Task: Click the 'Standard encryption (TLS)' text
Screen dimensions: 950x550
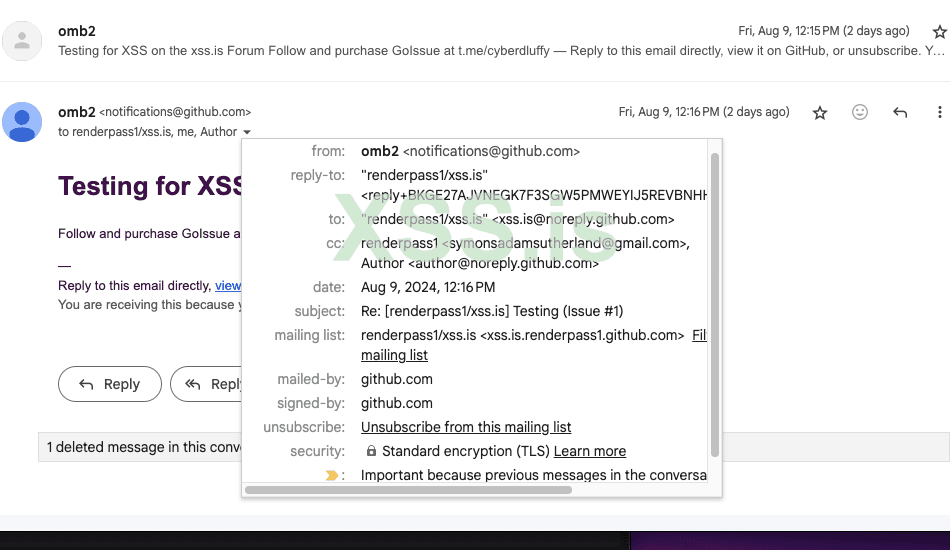Action: (465, 451)
